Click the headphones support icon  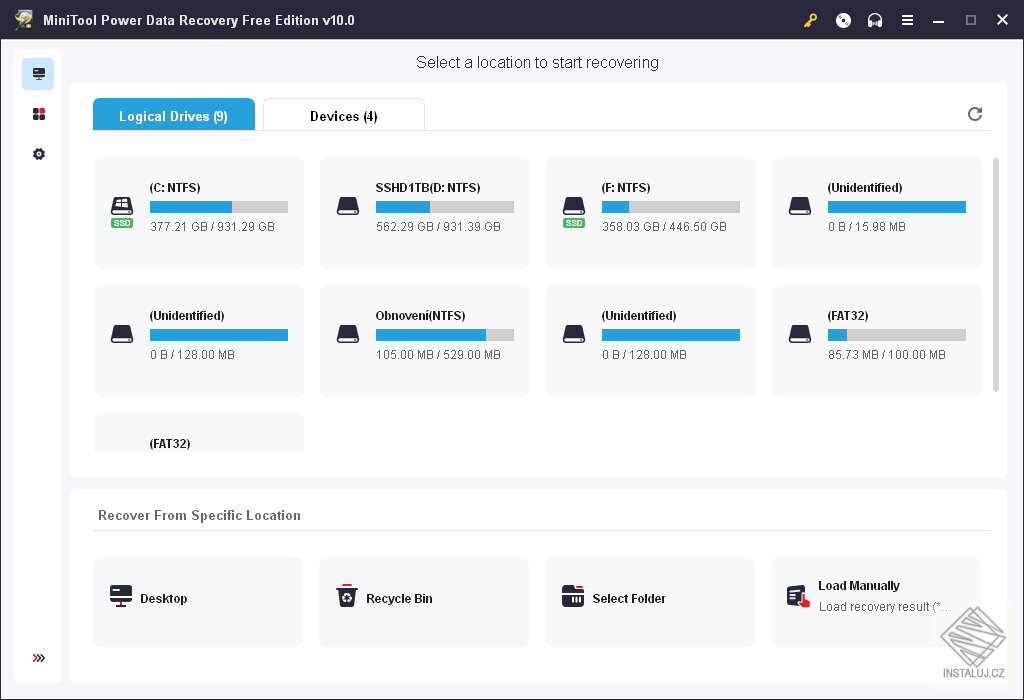pyautogui.click(x=875, y=20)
